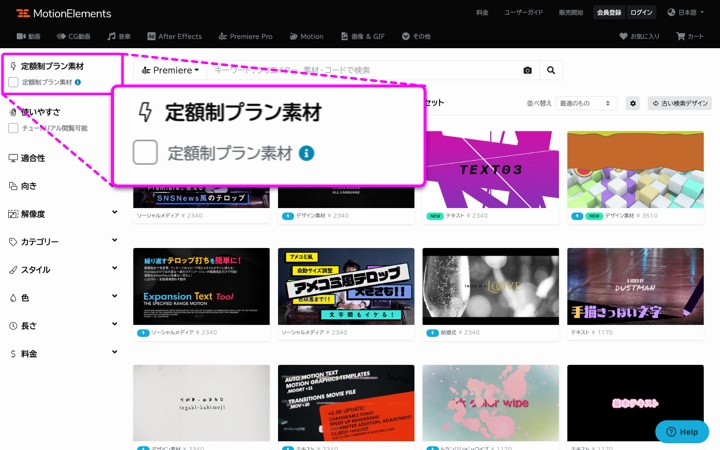The width and height of the screenshot is (720, 450).
Task: Open the color wipe pink splatter thumbnail
Action: [x=490, y=403]
